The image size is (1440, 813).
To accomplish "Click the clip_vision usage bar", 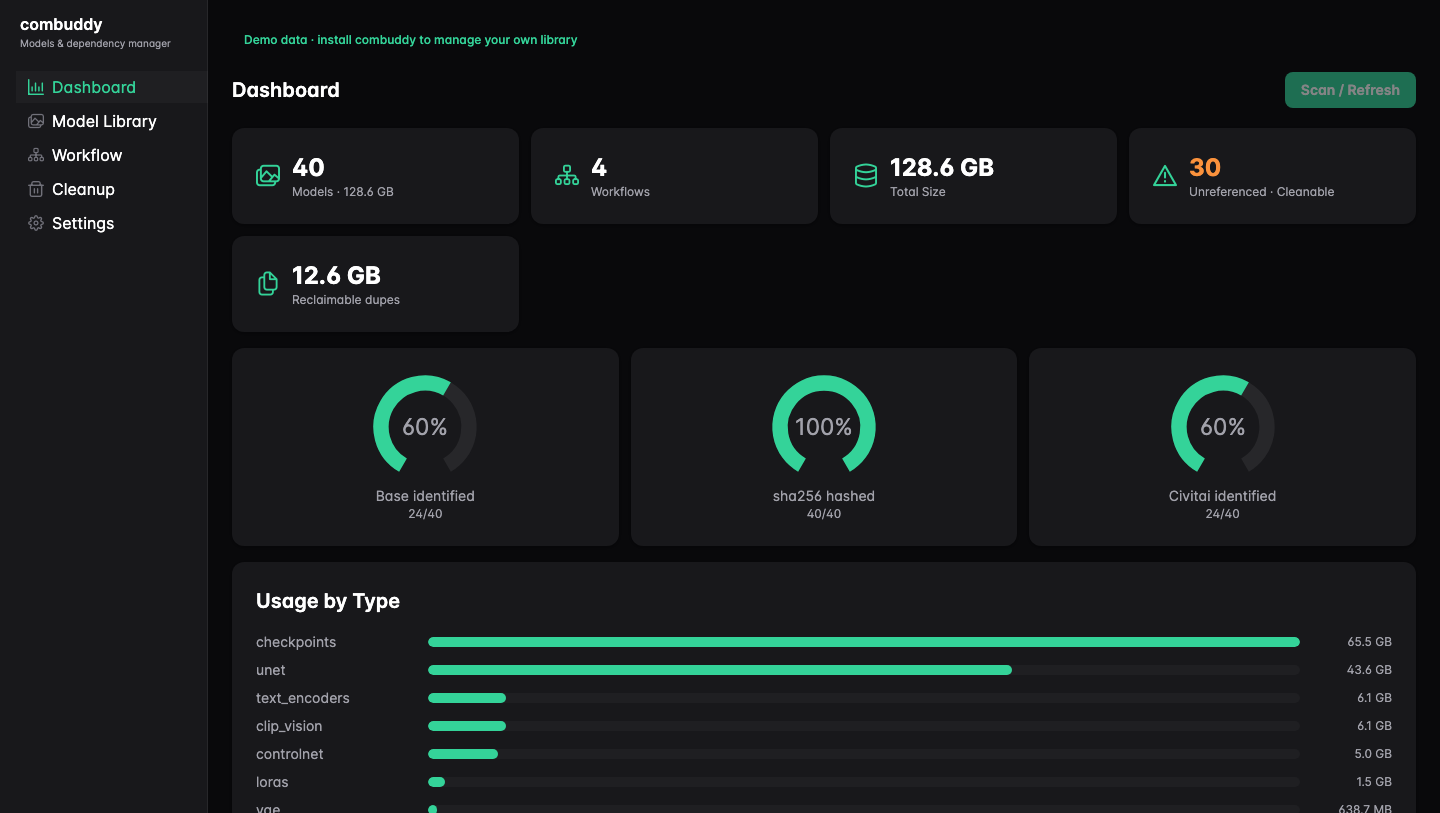I will coord(864,726).
